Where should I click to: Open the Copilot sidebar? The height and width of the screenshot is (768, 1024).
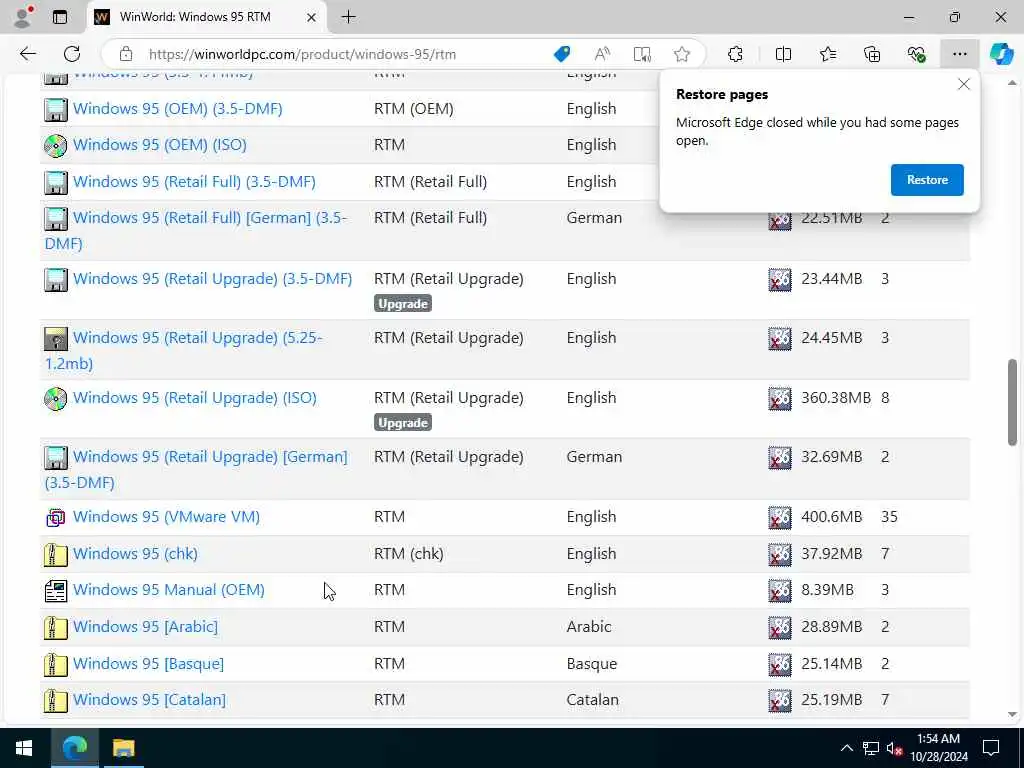click(x=1000, y=54)
